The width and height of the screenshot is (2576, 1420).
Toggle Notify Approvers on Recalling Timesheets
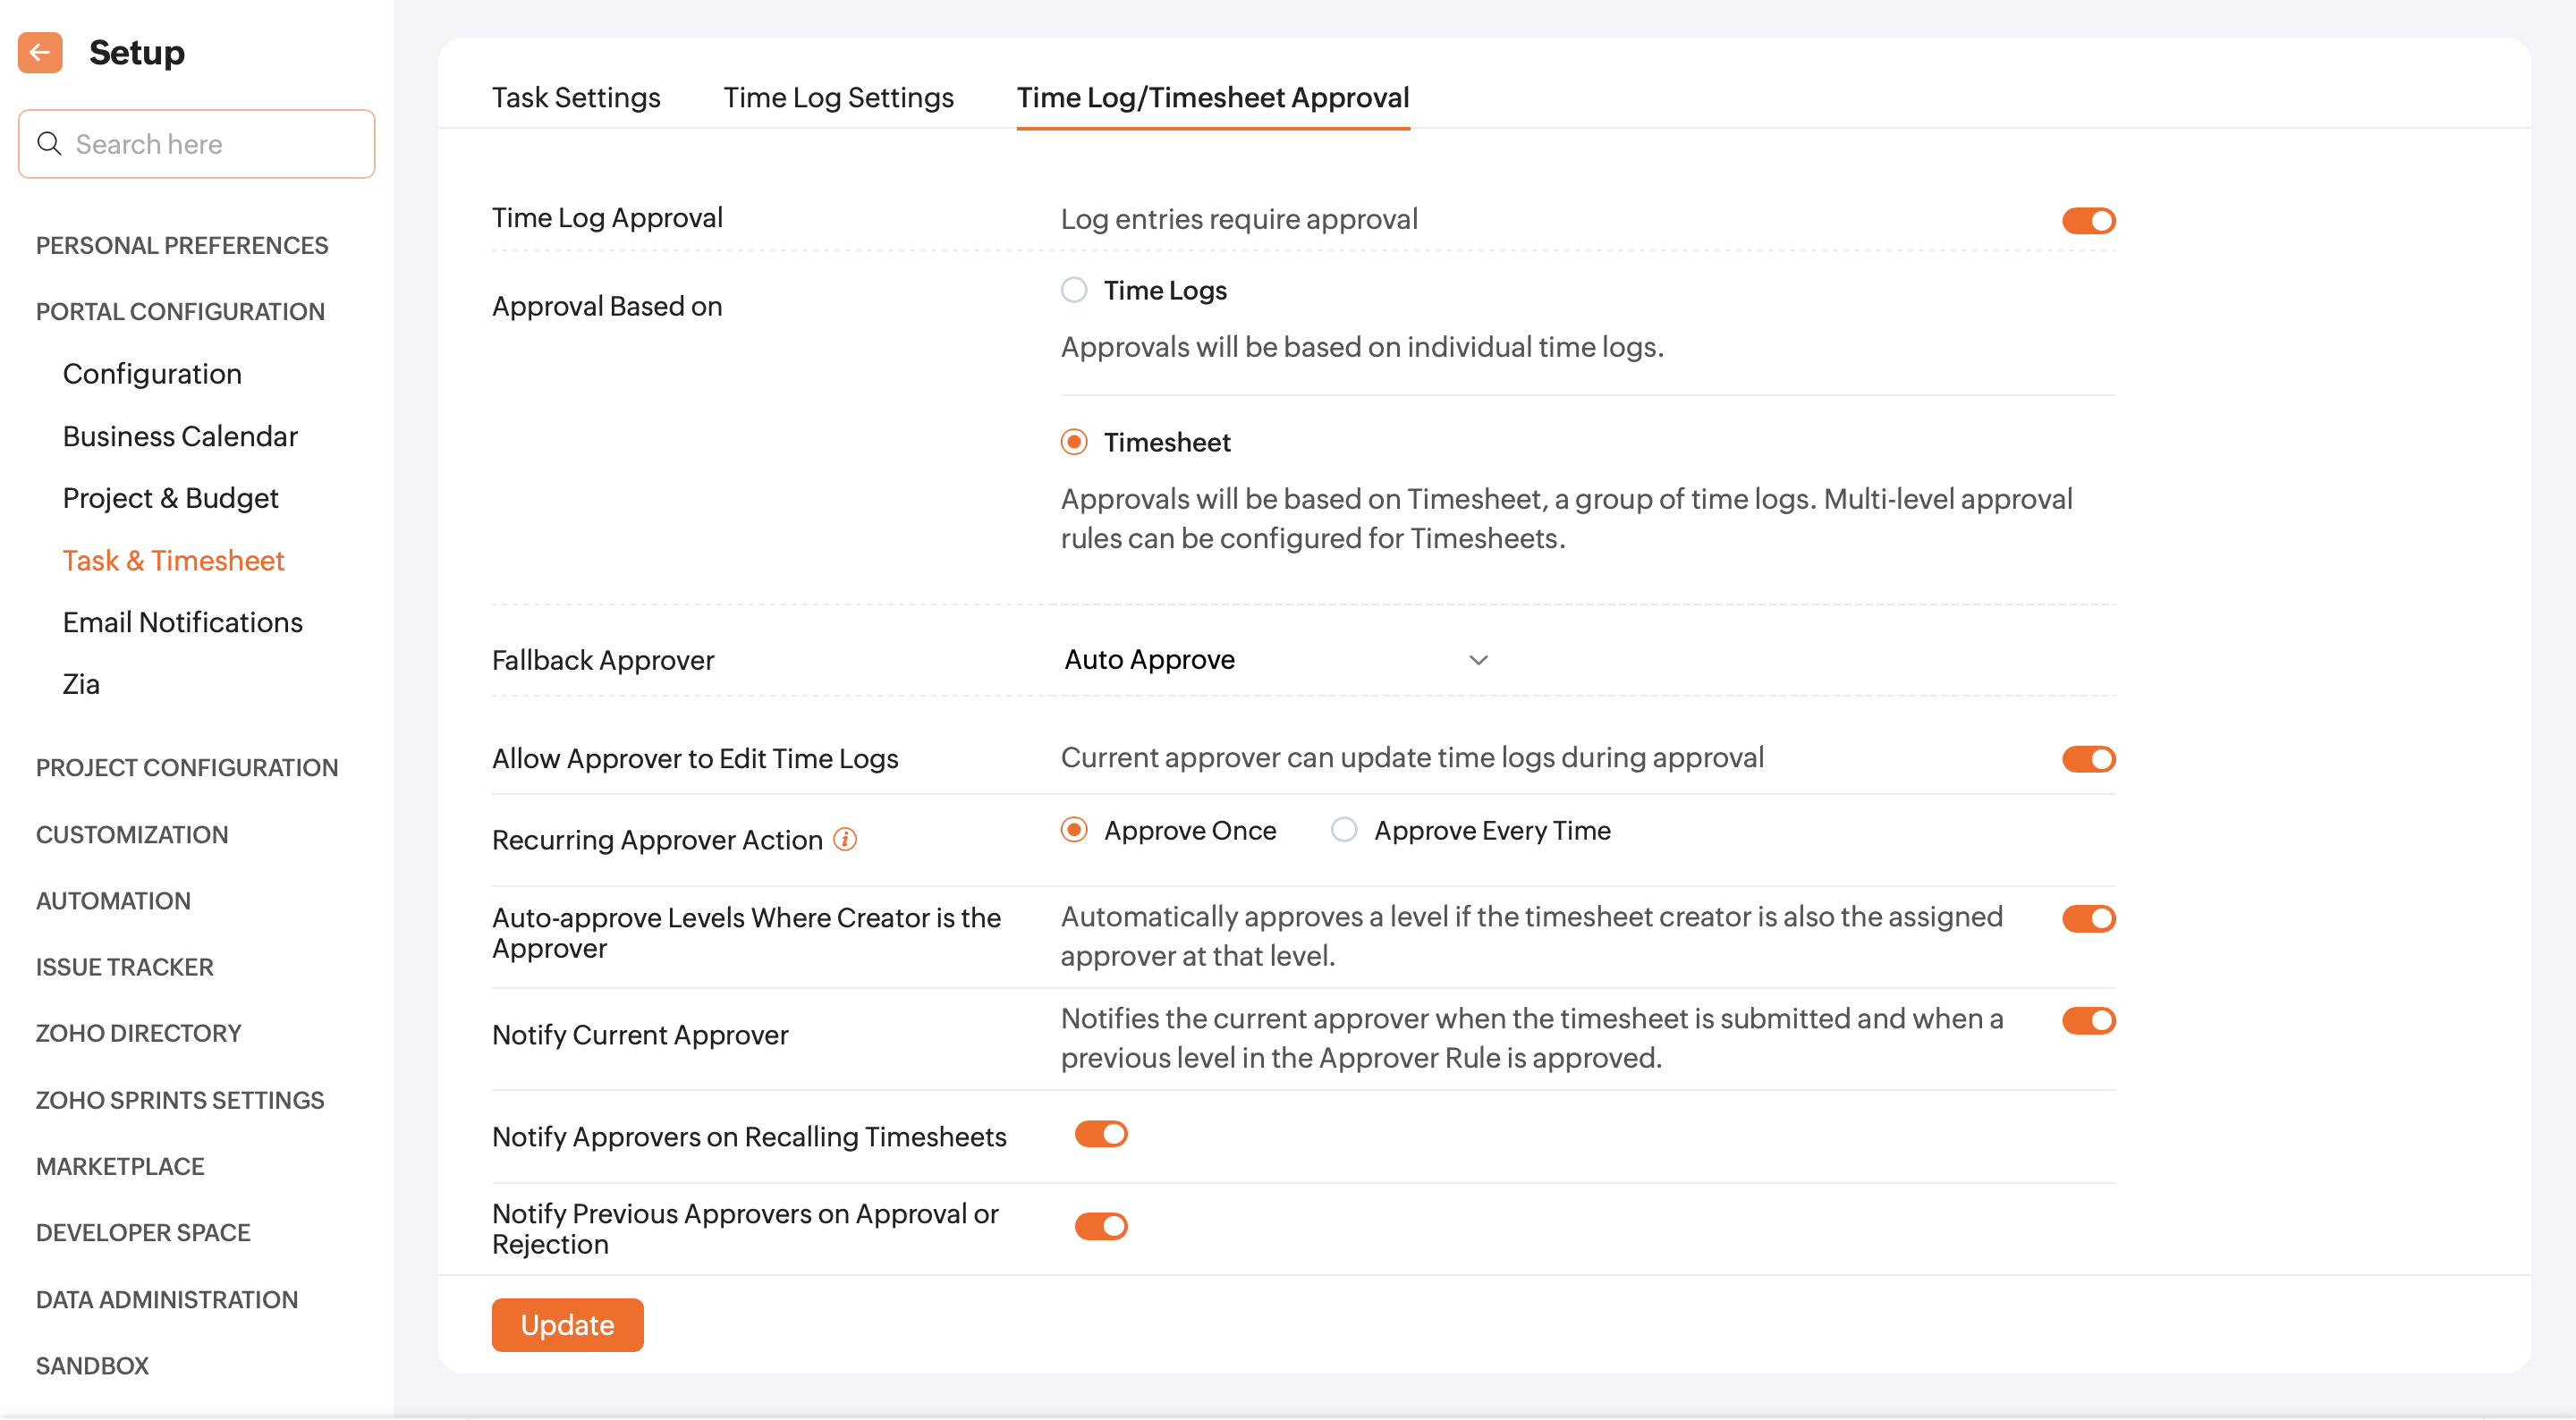point(1101,1134)
